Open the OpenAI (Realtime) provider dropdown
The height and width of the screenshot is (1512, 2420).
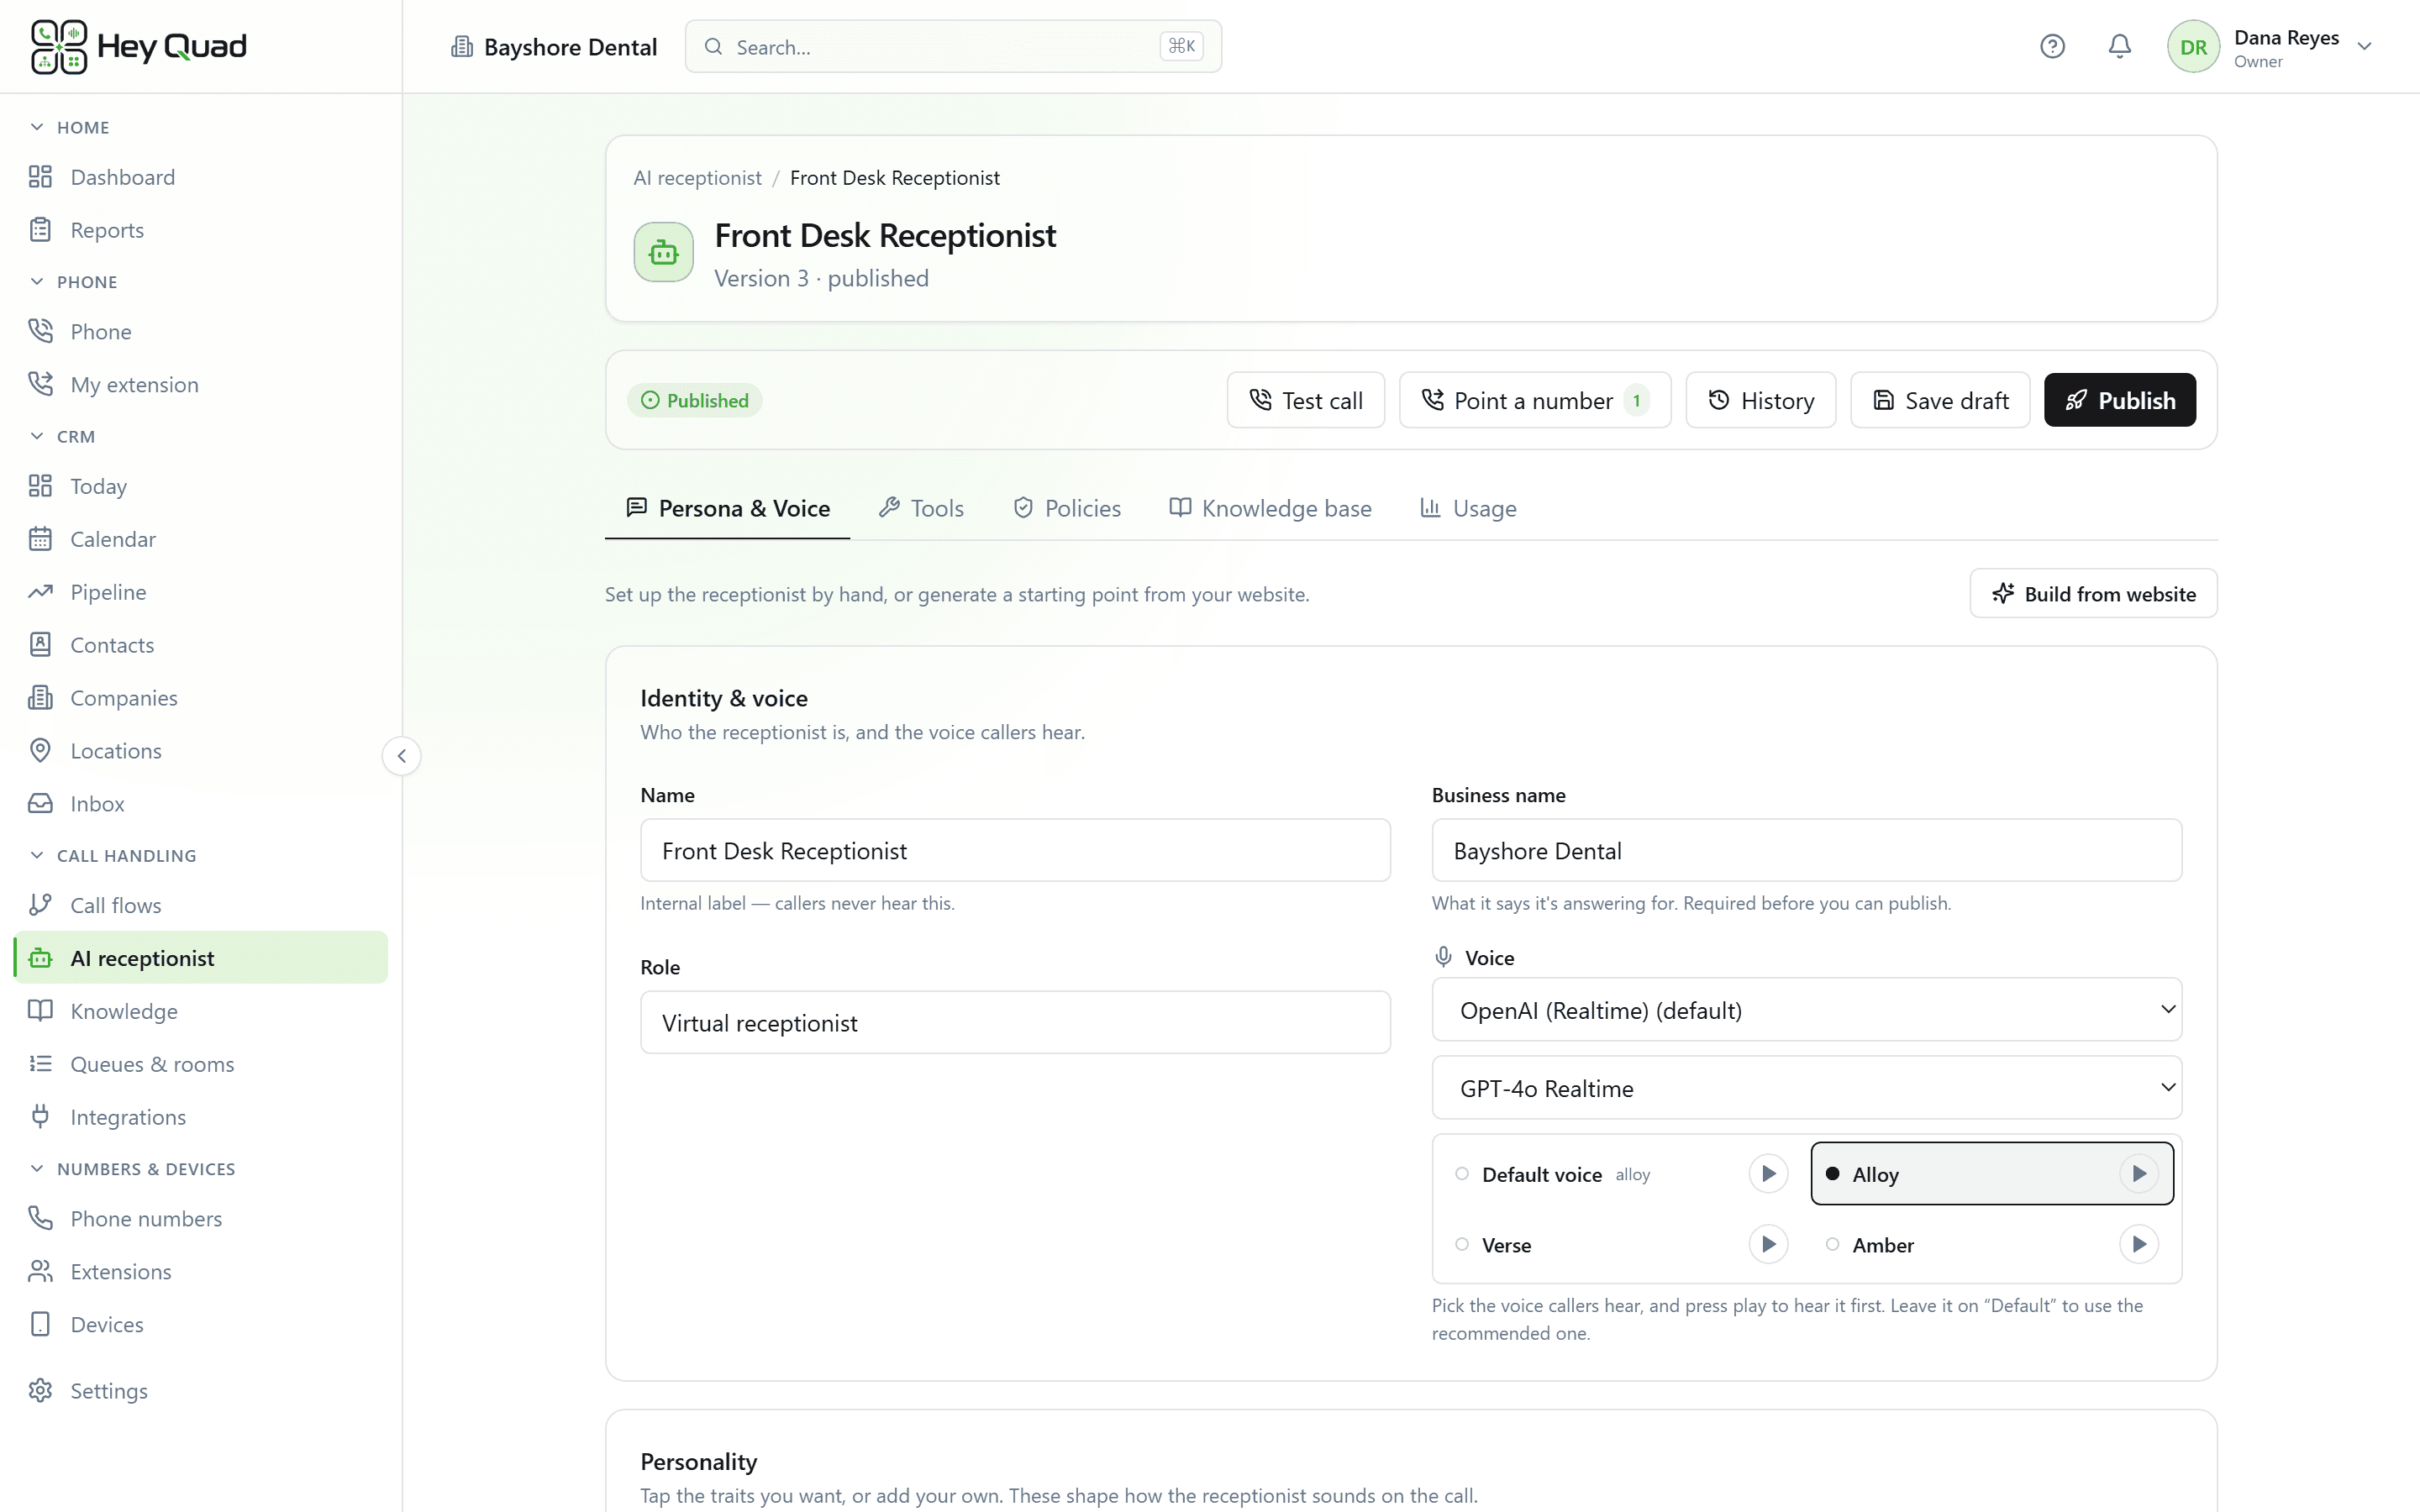(1806, 1010)
